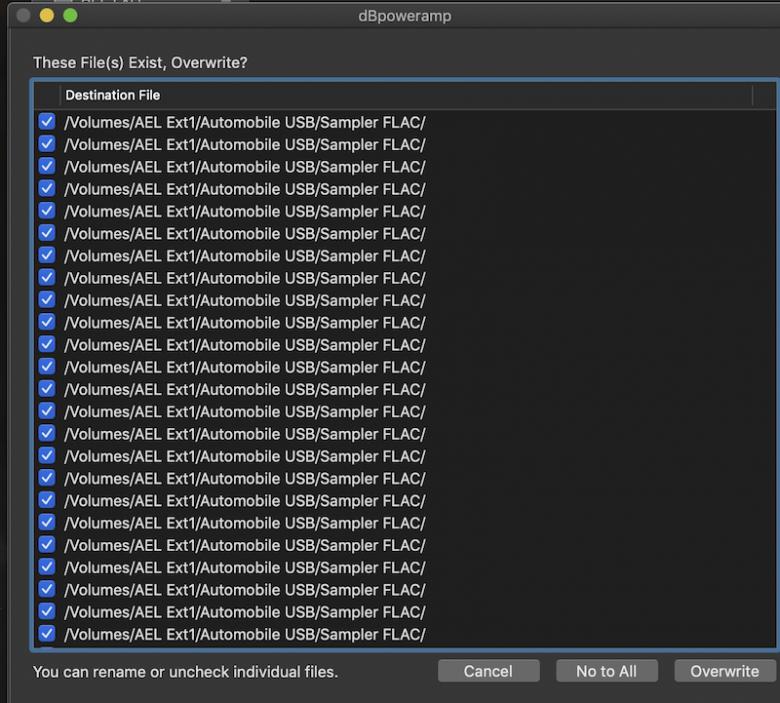Toggle the tenth row's checkbox

[x=47, y=322]
